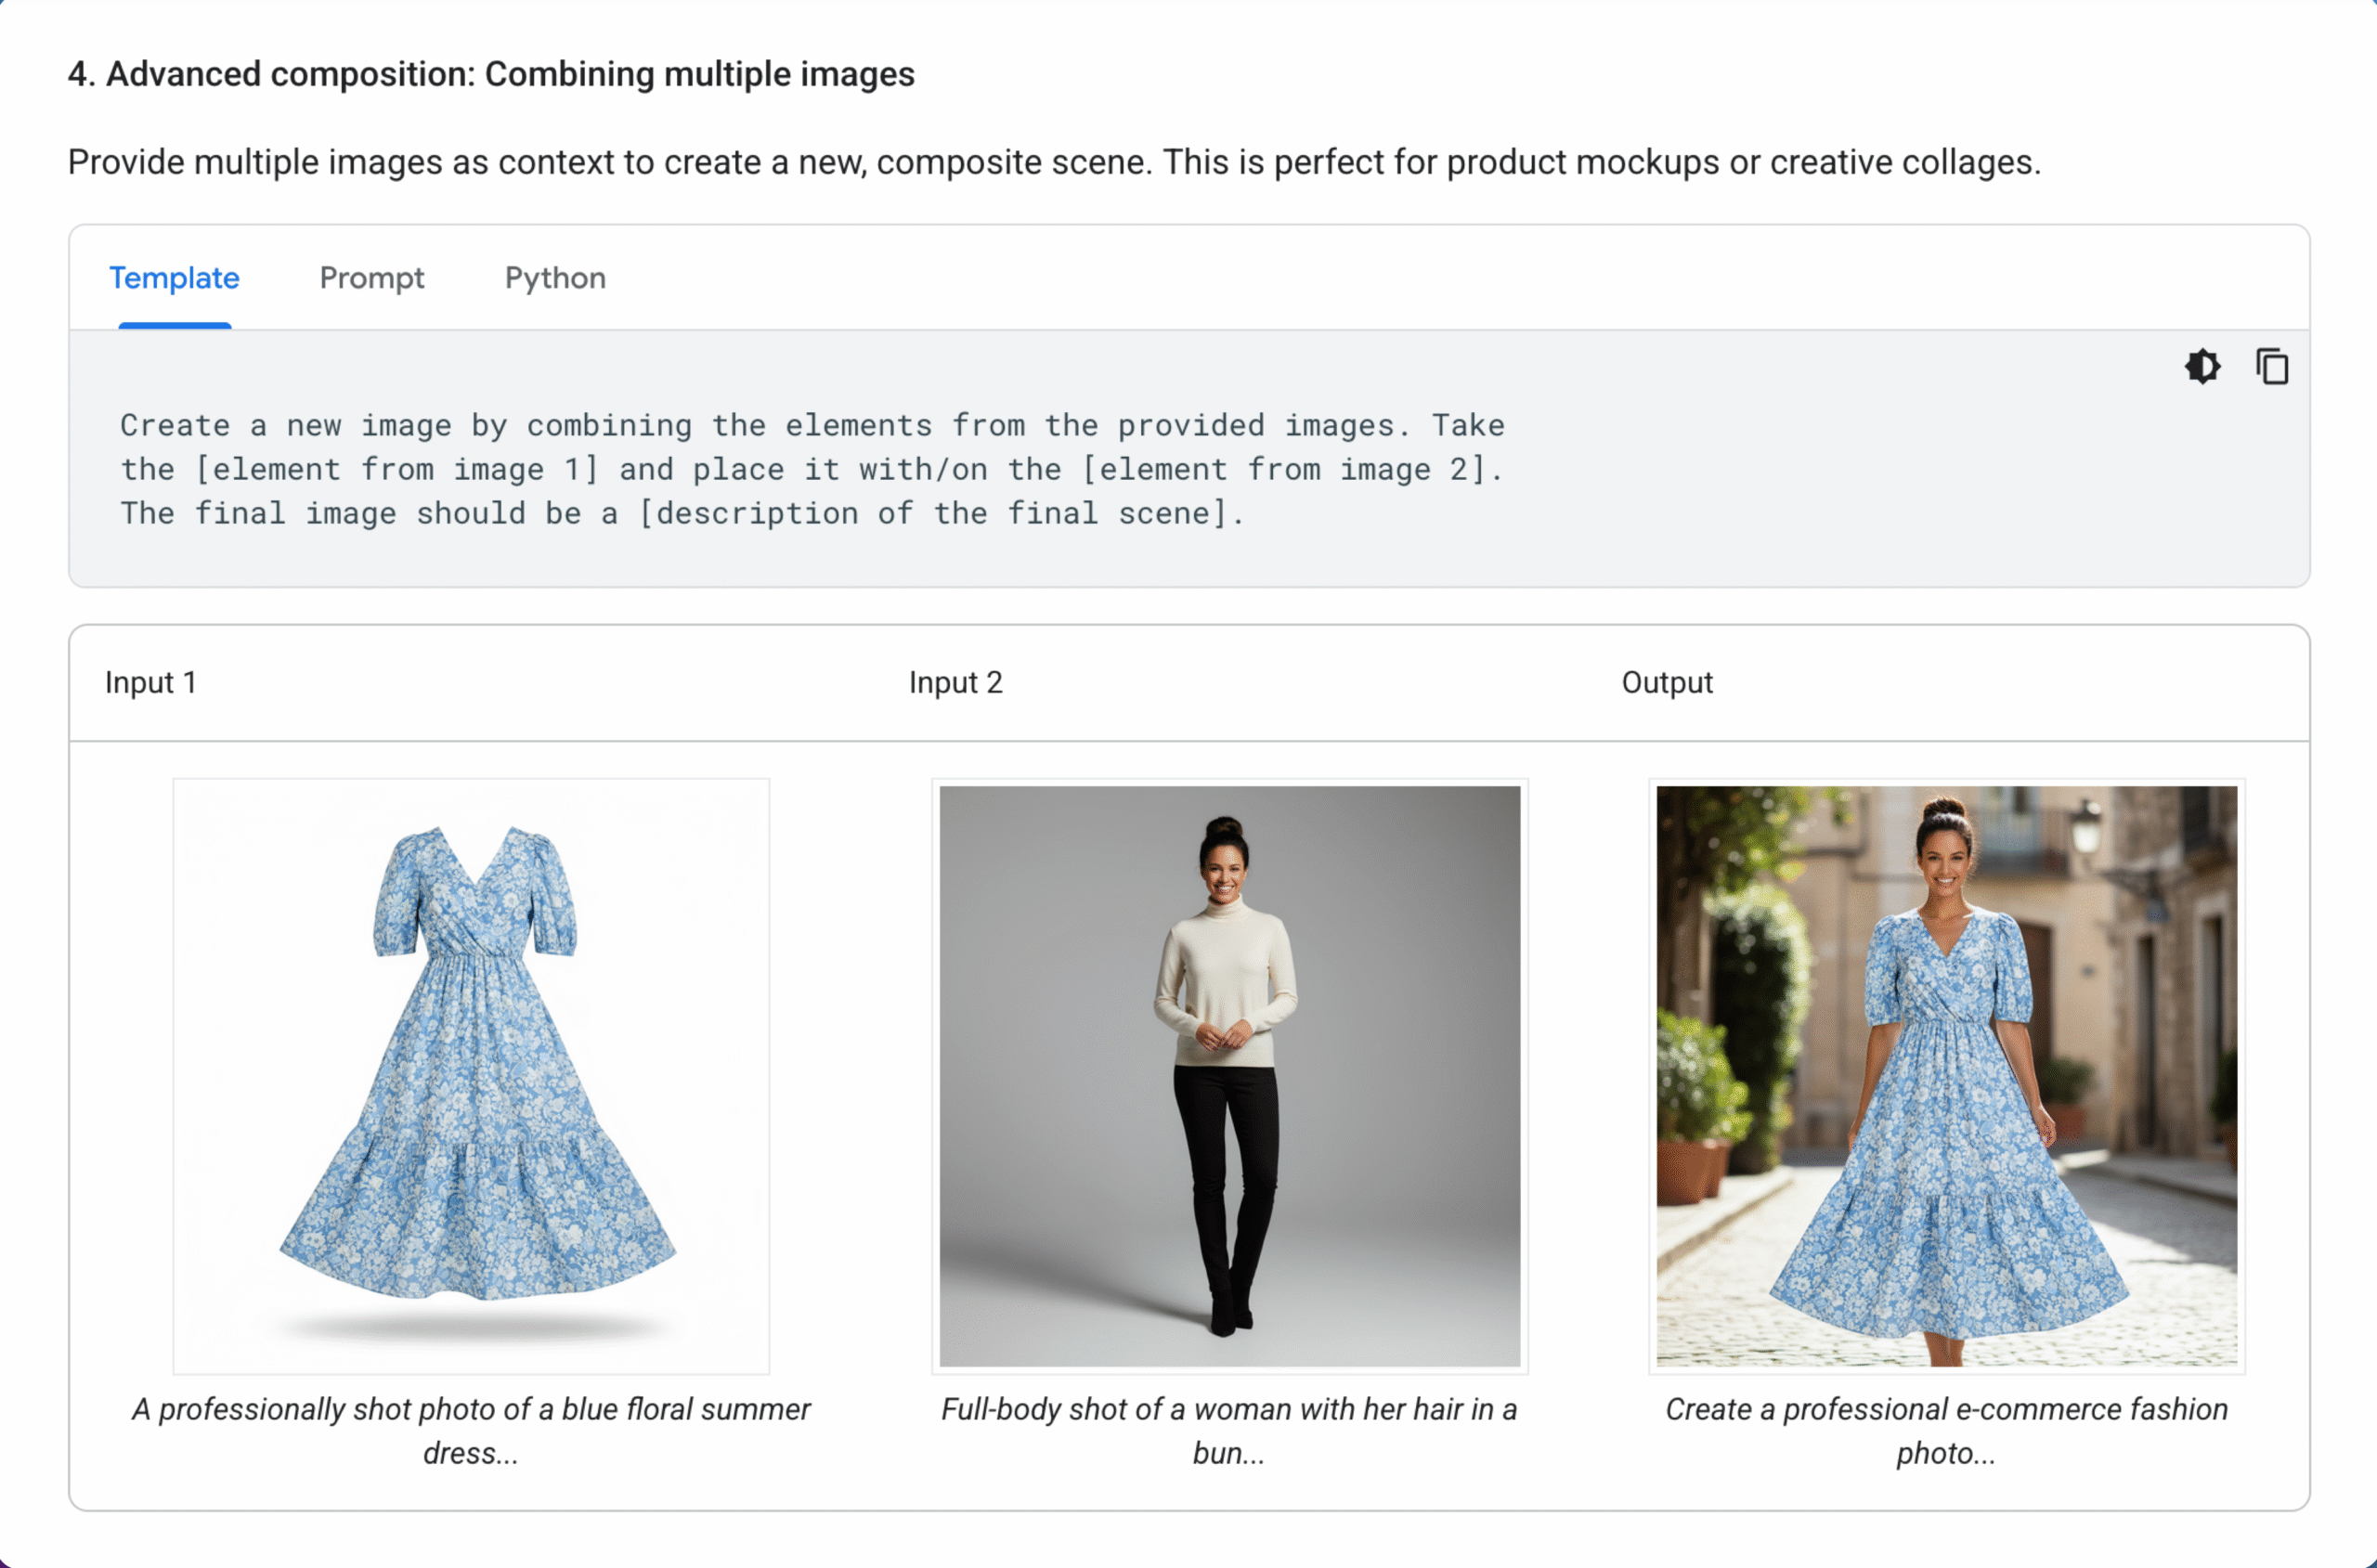Click the 'Input 1' column header
The image size is (2377, 1568).
[151, 682]
